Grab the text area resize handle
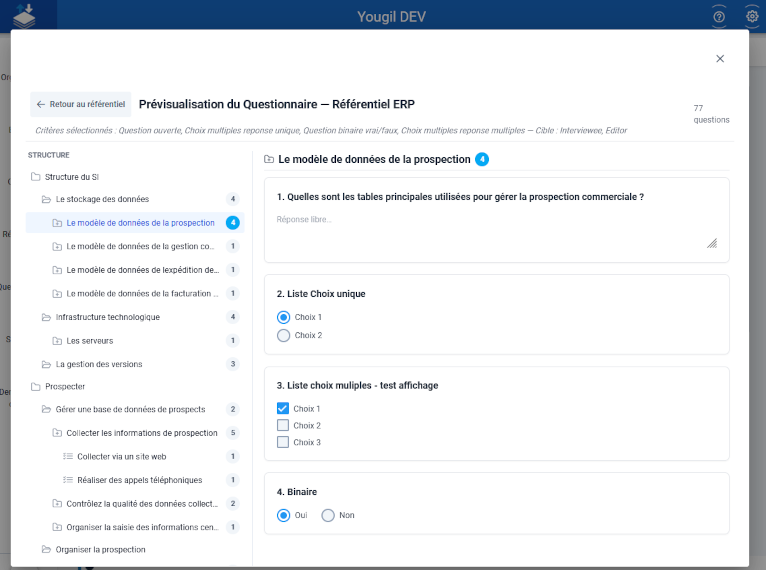This screenshot has width=766, height=570. point(712,244)
